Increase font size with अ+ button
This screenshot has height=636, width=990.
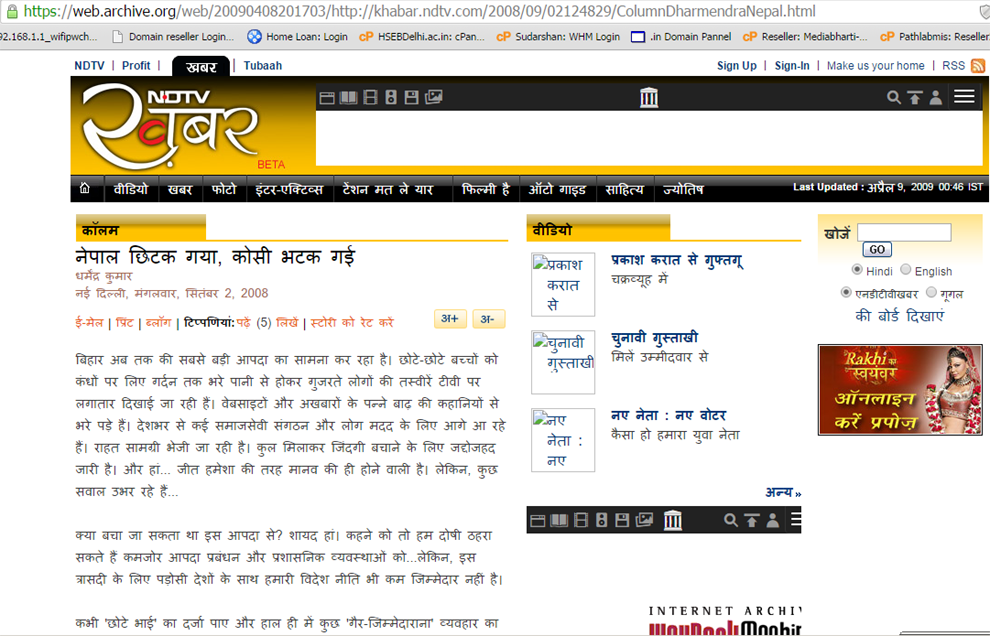tap(450, 319)
